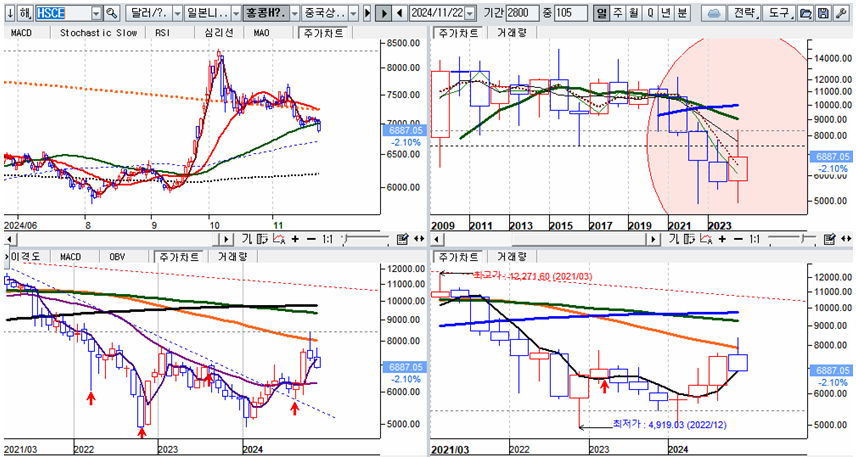
Task: Click left scroll arrow below the daily chart
Action: pos(10,239)
